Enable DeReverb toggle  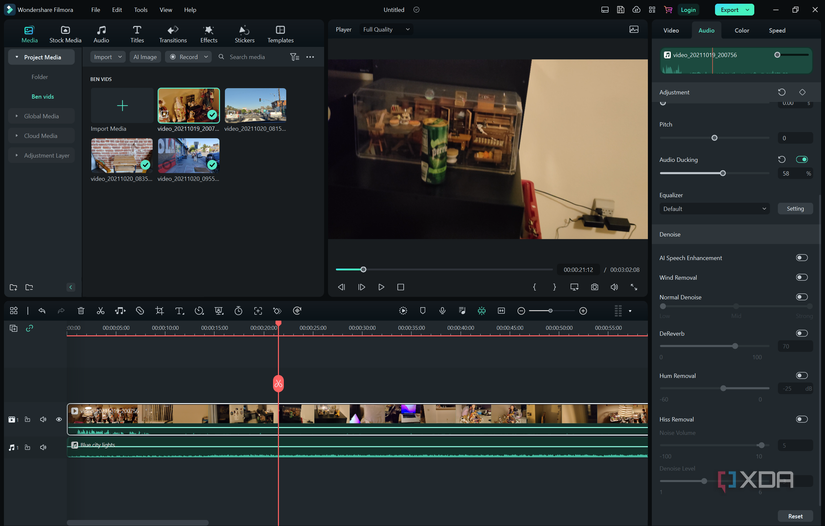click(802, 333)
